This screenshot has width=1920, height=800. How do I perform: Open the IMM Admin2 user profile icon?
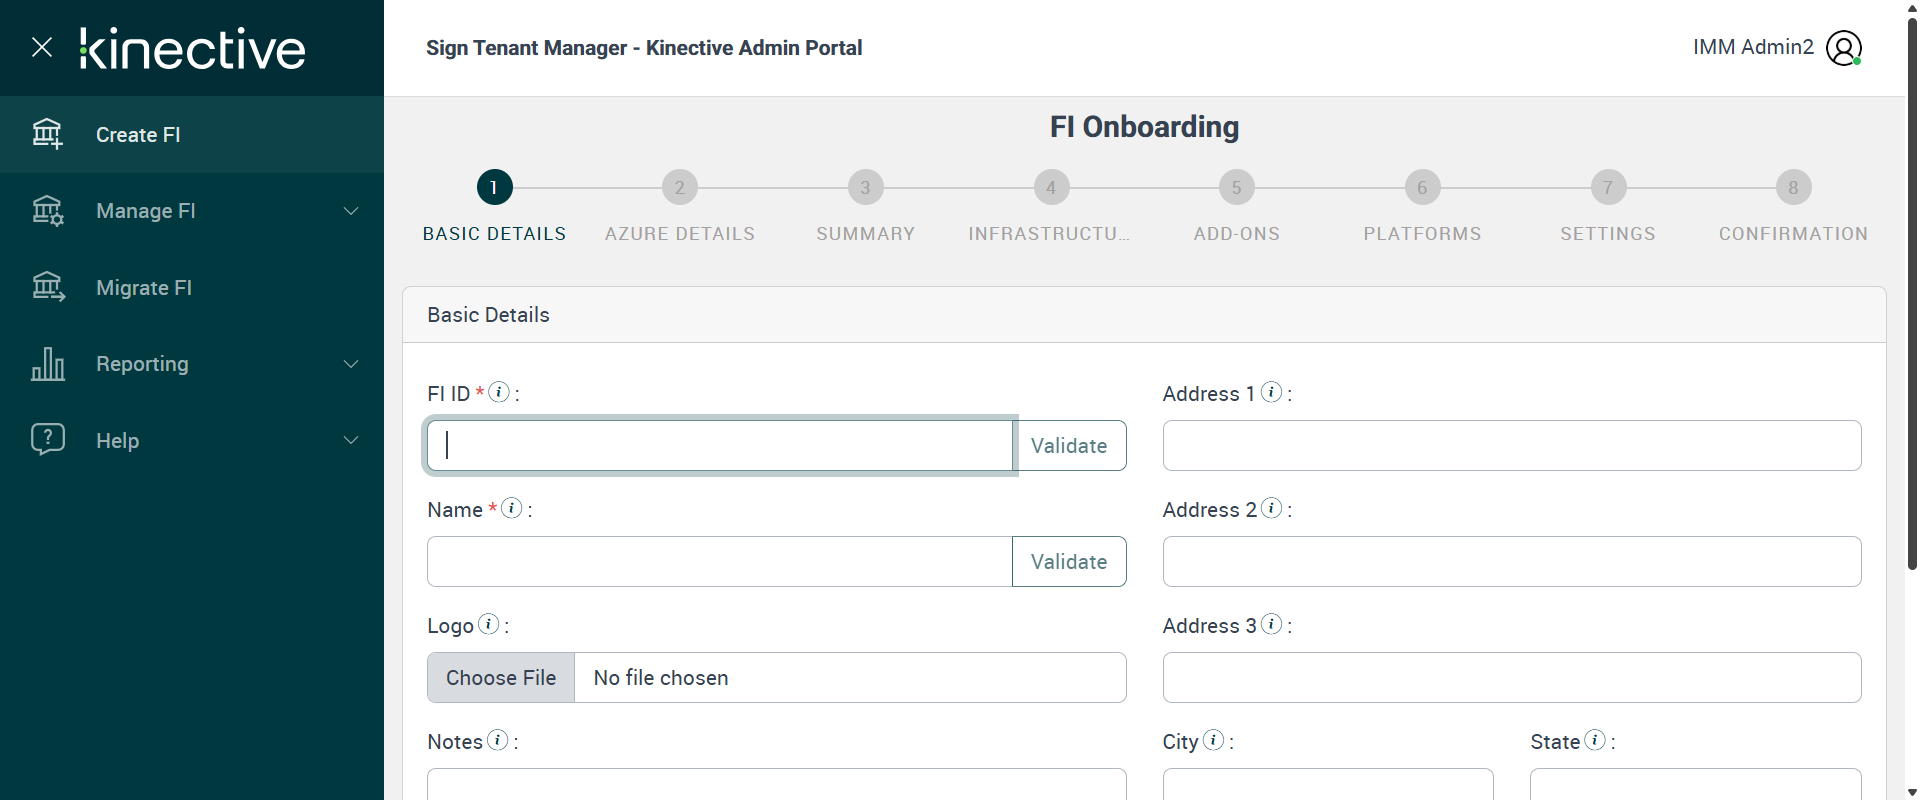[x=1843, y=48]
